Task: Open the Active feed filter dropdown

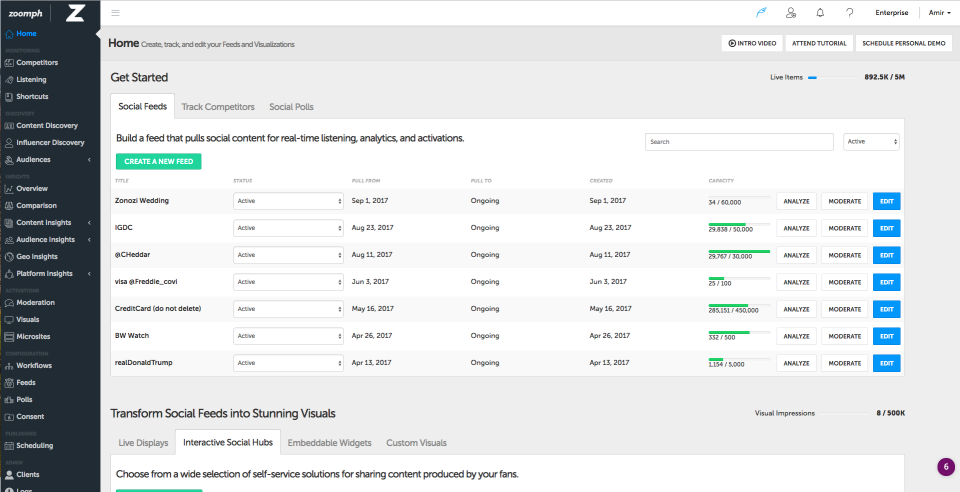Action: 871,141
